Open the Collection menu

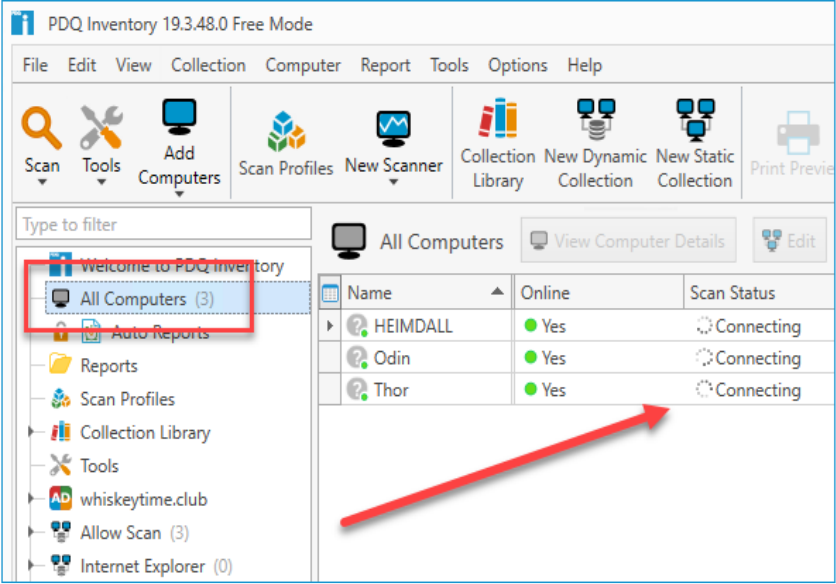tap(208, 65)
